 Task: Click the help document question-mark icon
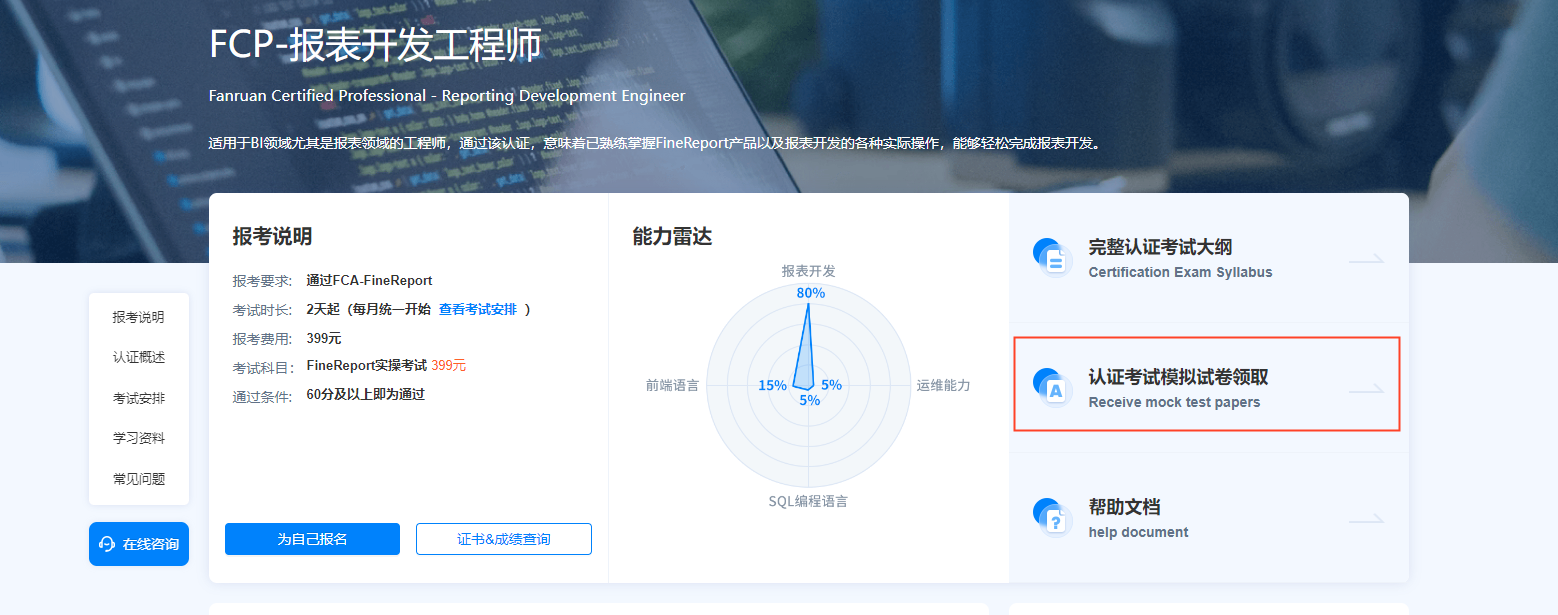point(1052,518)
